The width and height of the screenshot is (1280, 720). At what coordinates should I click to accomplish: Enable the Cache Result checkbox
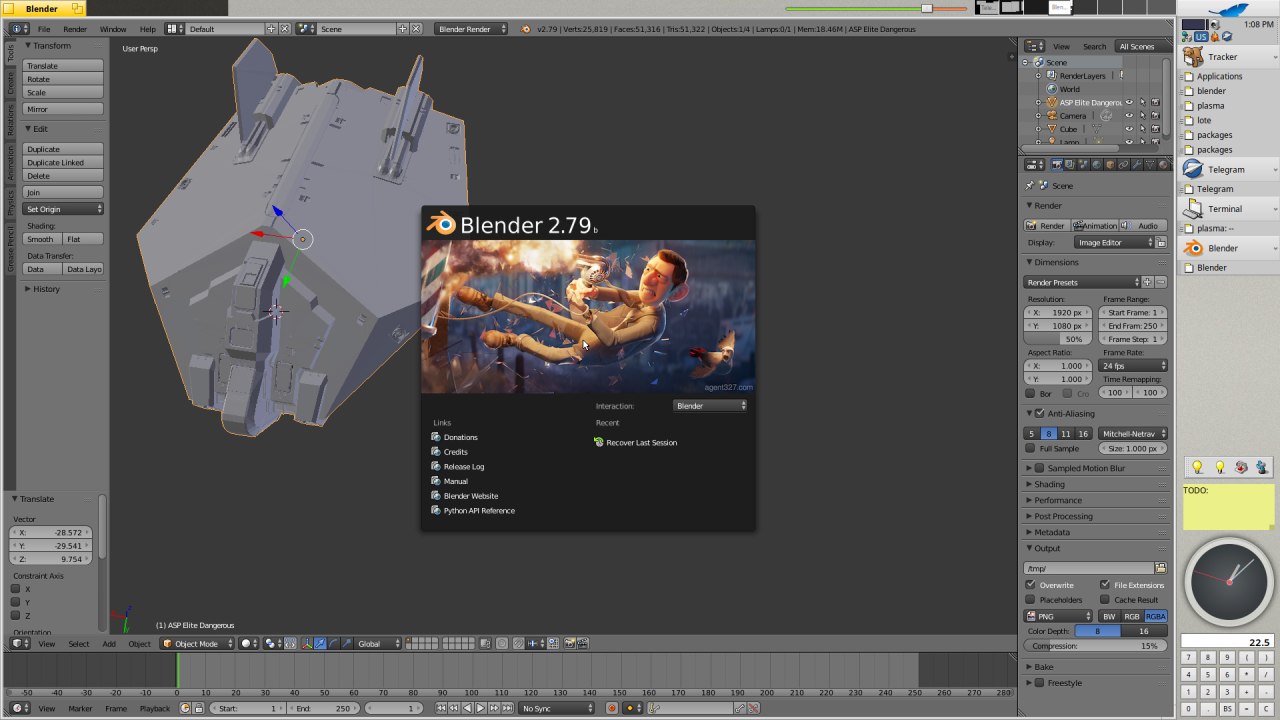(x=1105, y=599)
